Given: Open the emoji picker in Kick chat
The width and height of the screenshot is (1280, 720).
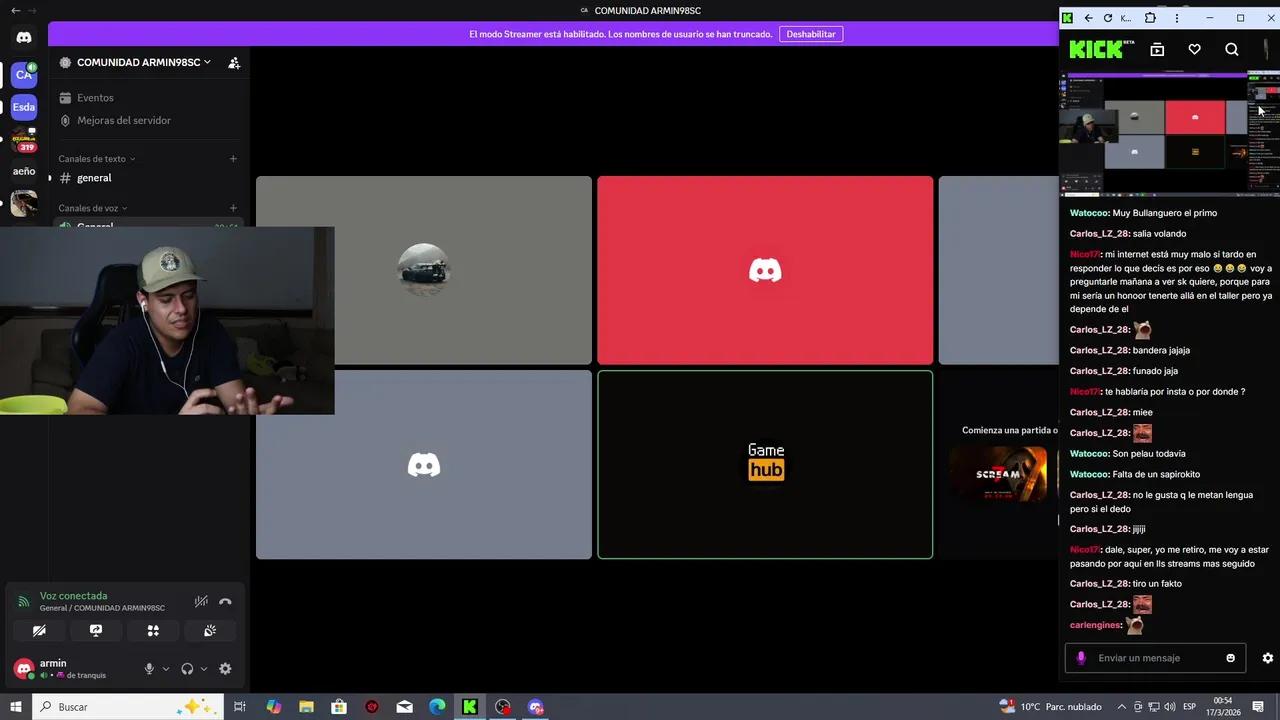Looking at the screenshot, I should tap(1230, 658).
